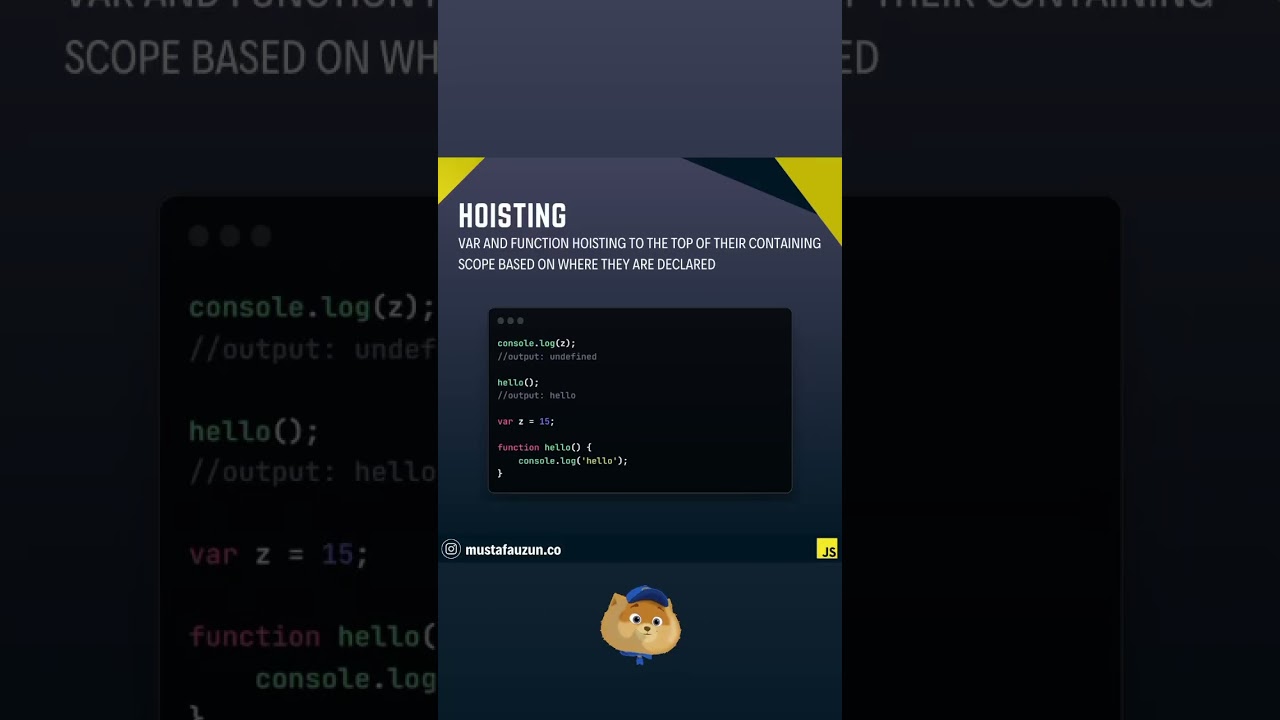
Task: Click the code line "console.log(z);"
Action: (536, 343)
